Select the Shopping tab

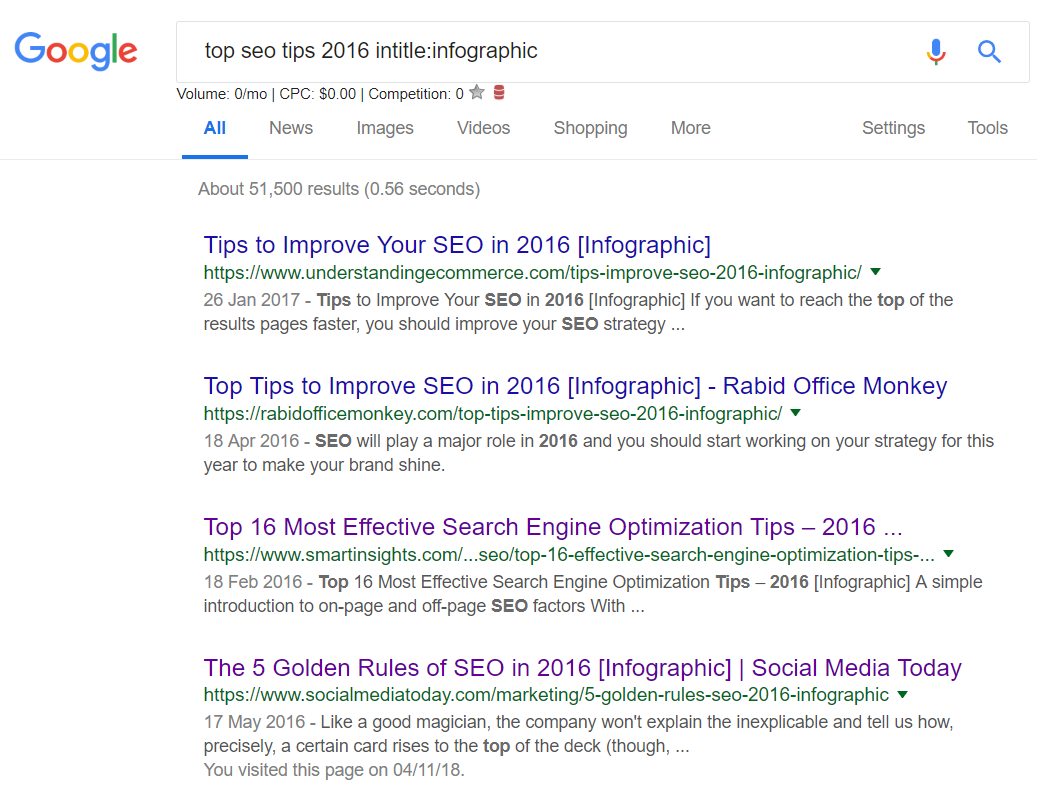(x=590, y=128)
